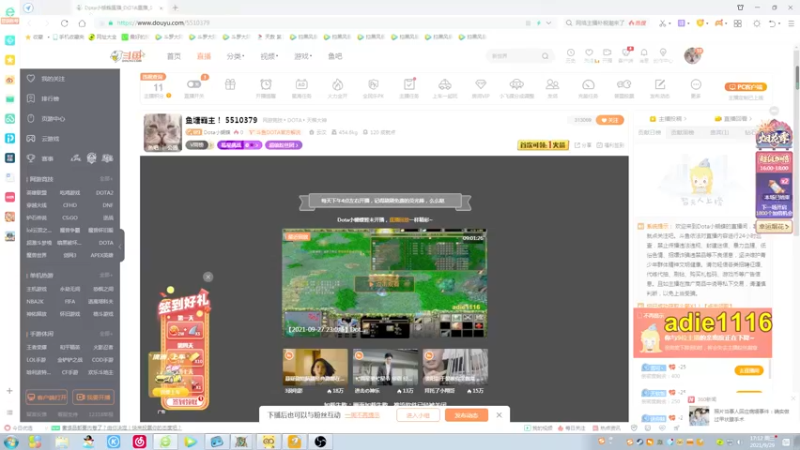800x450 pixels.
Task: Open the trophy events item in the sidebar
Action: click(40, 158)
